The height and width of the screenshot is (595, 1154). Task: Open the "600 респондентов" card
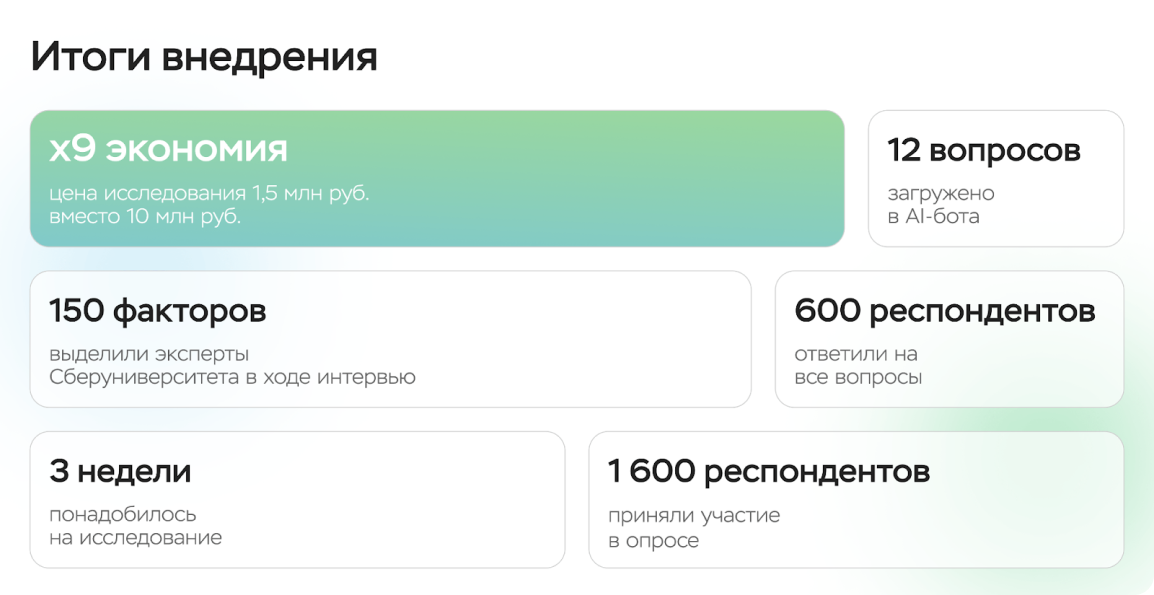(949, 339)
